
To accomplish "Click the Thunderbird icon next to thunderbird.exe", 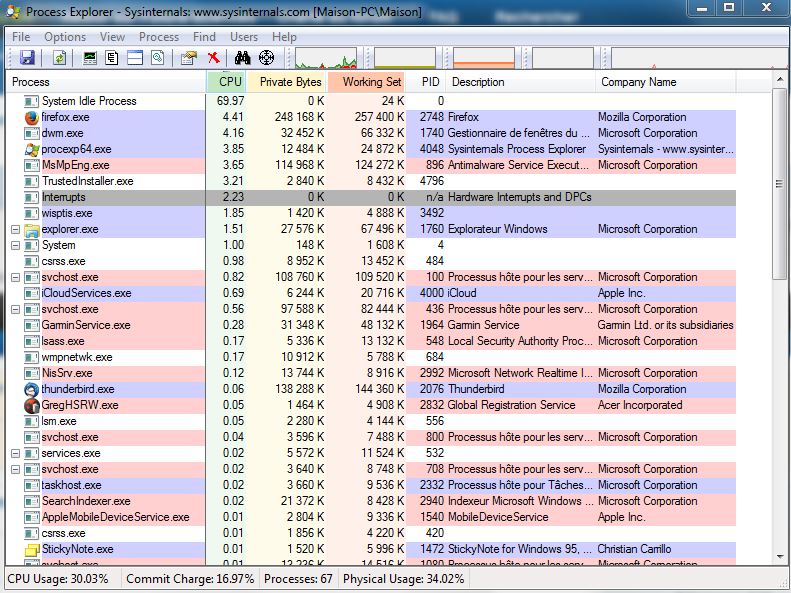I will click(x=31, y=389).
